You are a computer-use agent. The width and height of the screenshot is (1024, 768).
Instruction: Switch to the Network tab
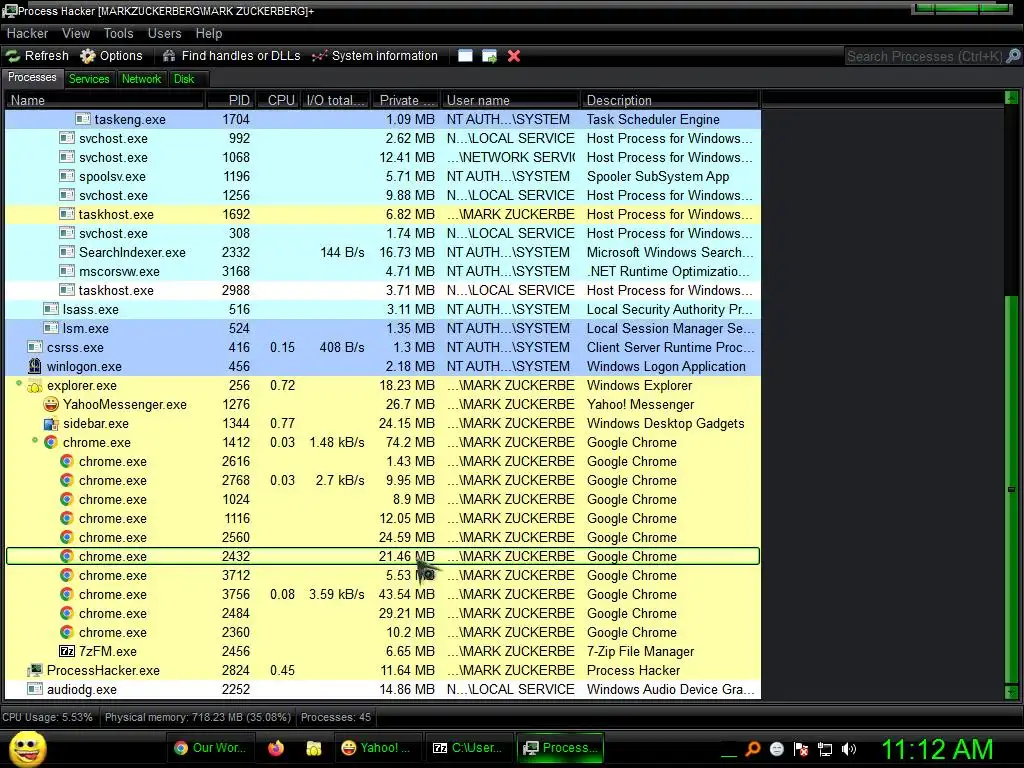click(141, 79)
